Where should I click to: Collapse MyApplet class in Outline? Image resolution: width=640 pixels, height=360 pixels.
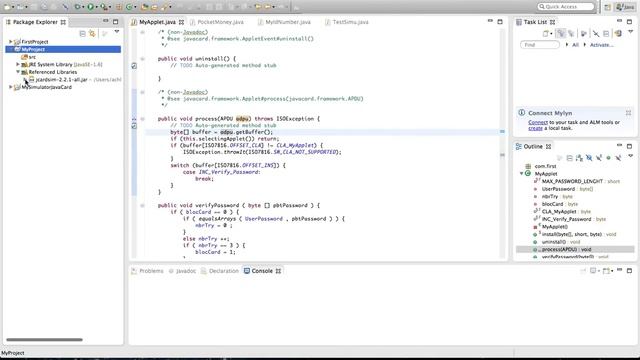click(521, 173)
